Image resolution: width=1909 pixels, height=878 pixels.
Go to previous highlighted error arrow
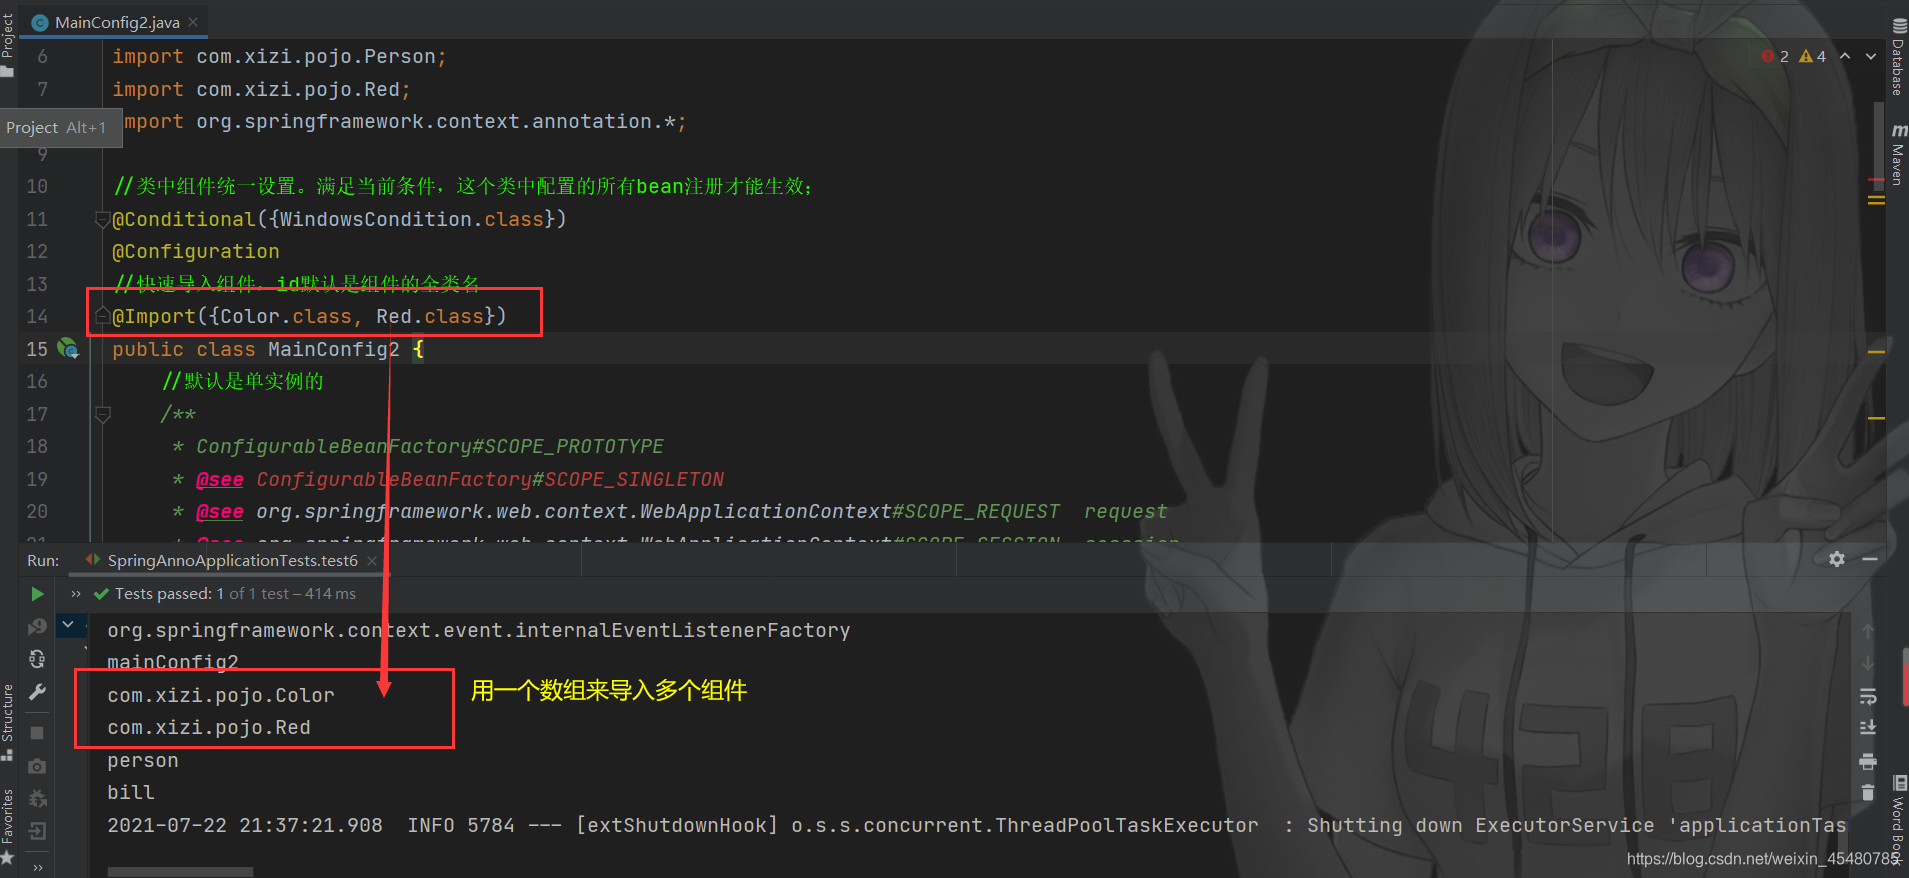click(x=1845, y=57)
